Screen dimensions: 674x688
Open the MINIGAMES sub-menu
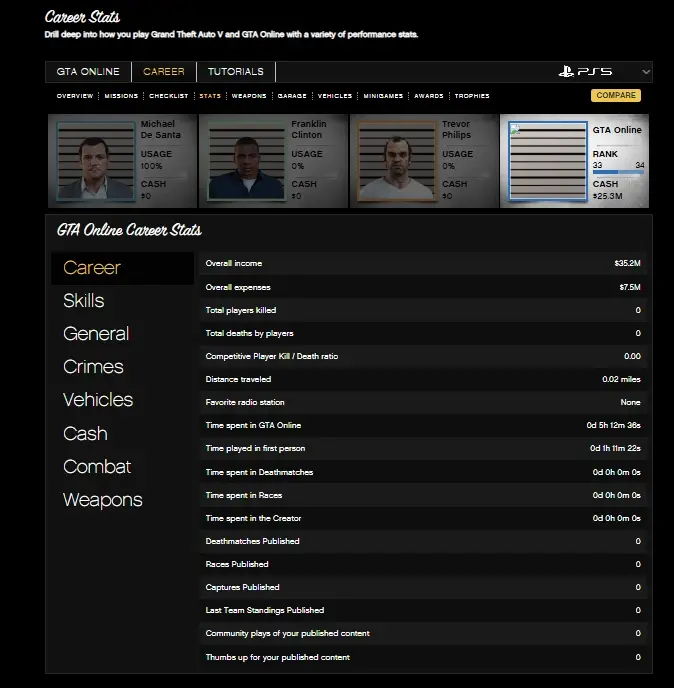pos(383,96)
